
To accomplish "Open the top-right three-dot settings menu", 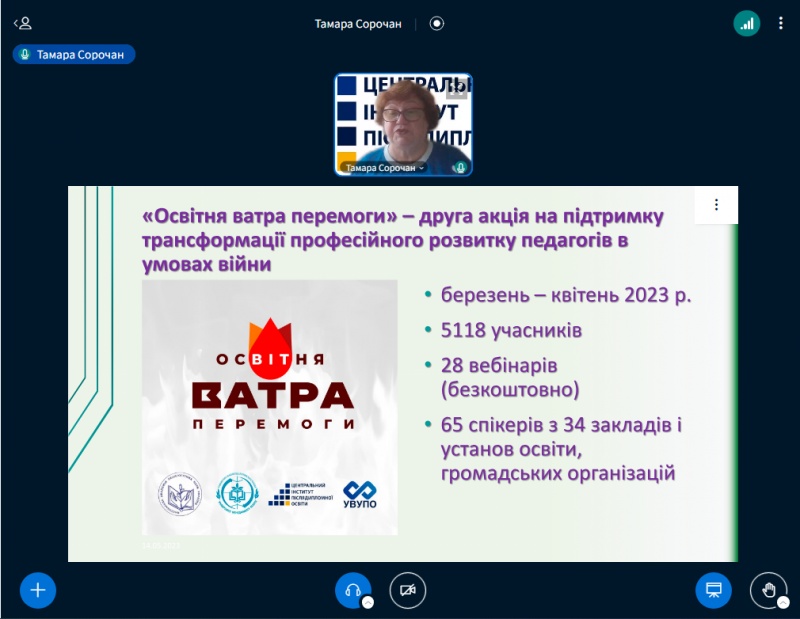I will click(x=781, y=21).
